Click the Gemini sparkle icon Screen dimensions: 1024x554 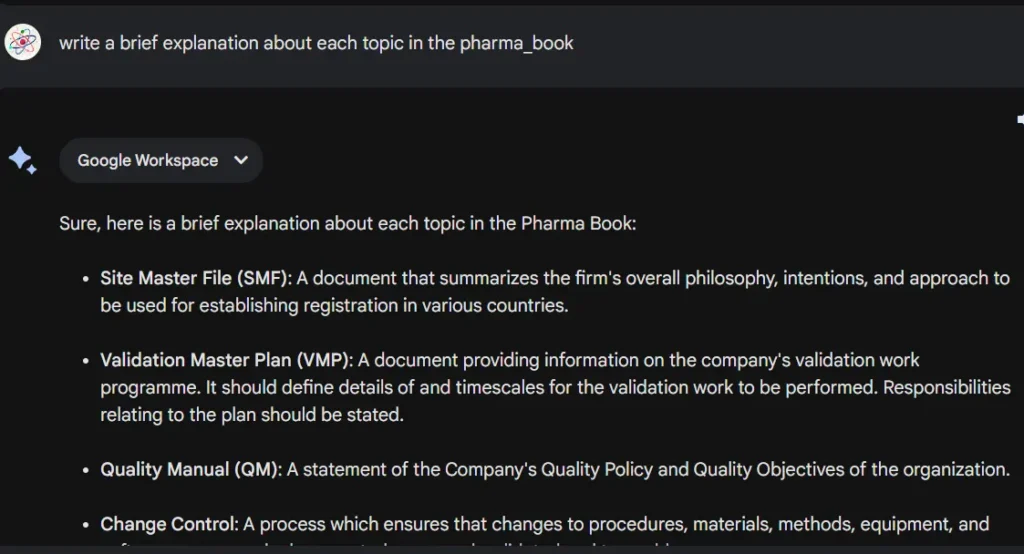tap(23, 160)
